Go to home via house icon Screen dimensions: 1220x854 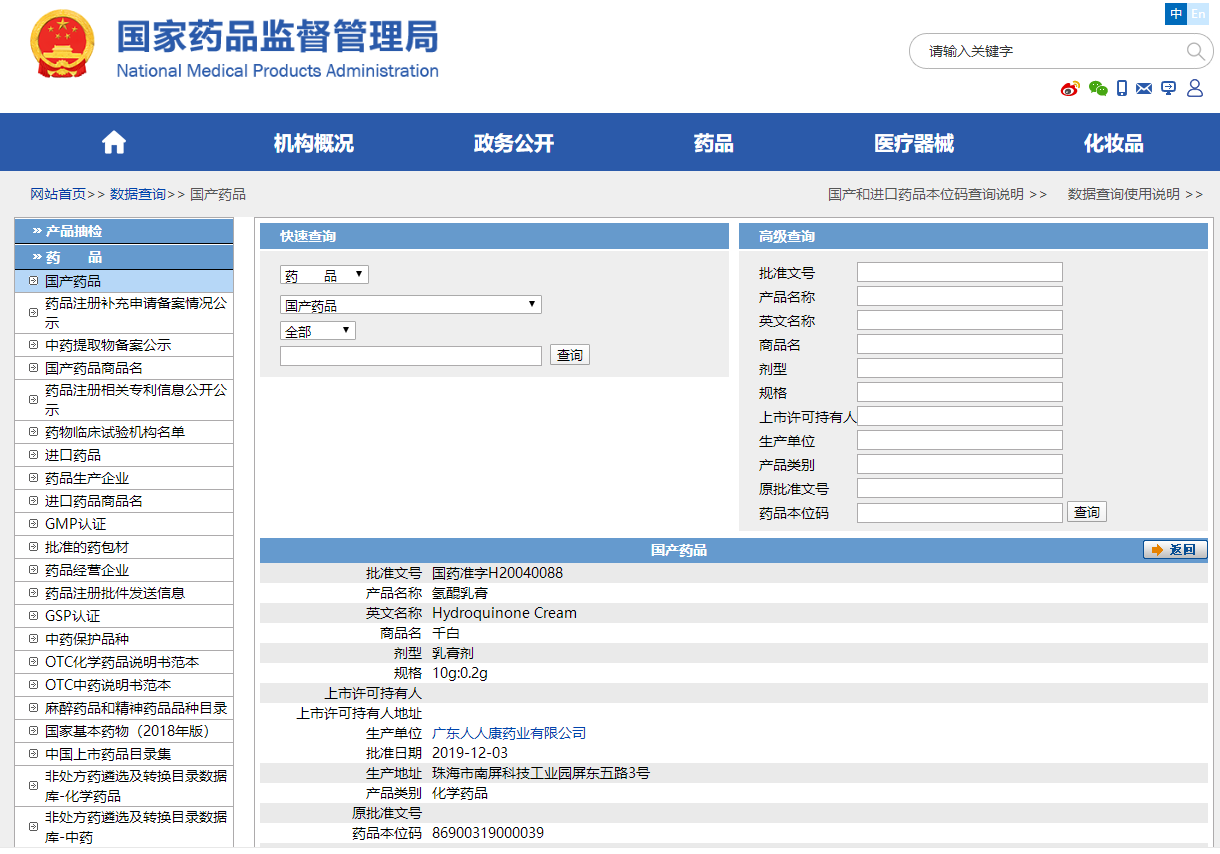tap(114, 143)
